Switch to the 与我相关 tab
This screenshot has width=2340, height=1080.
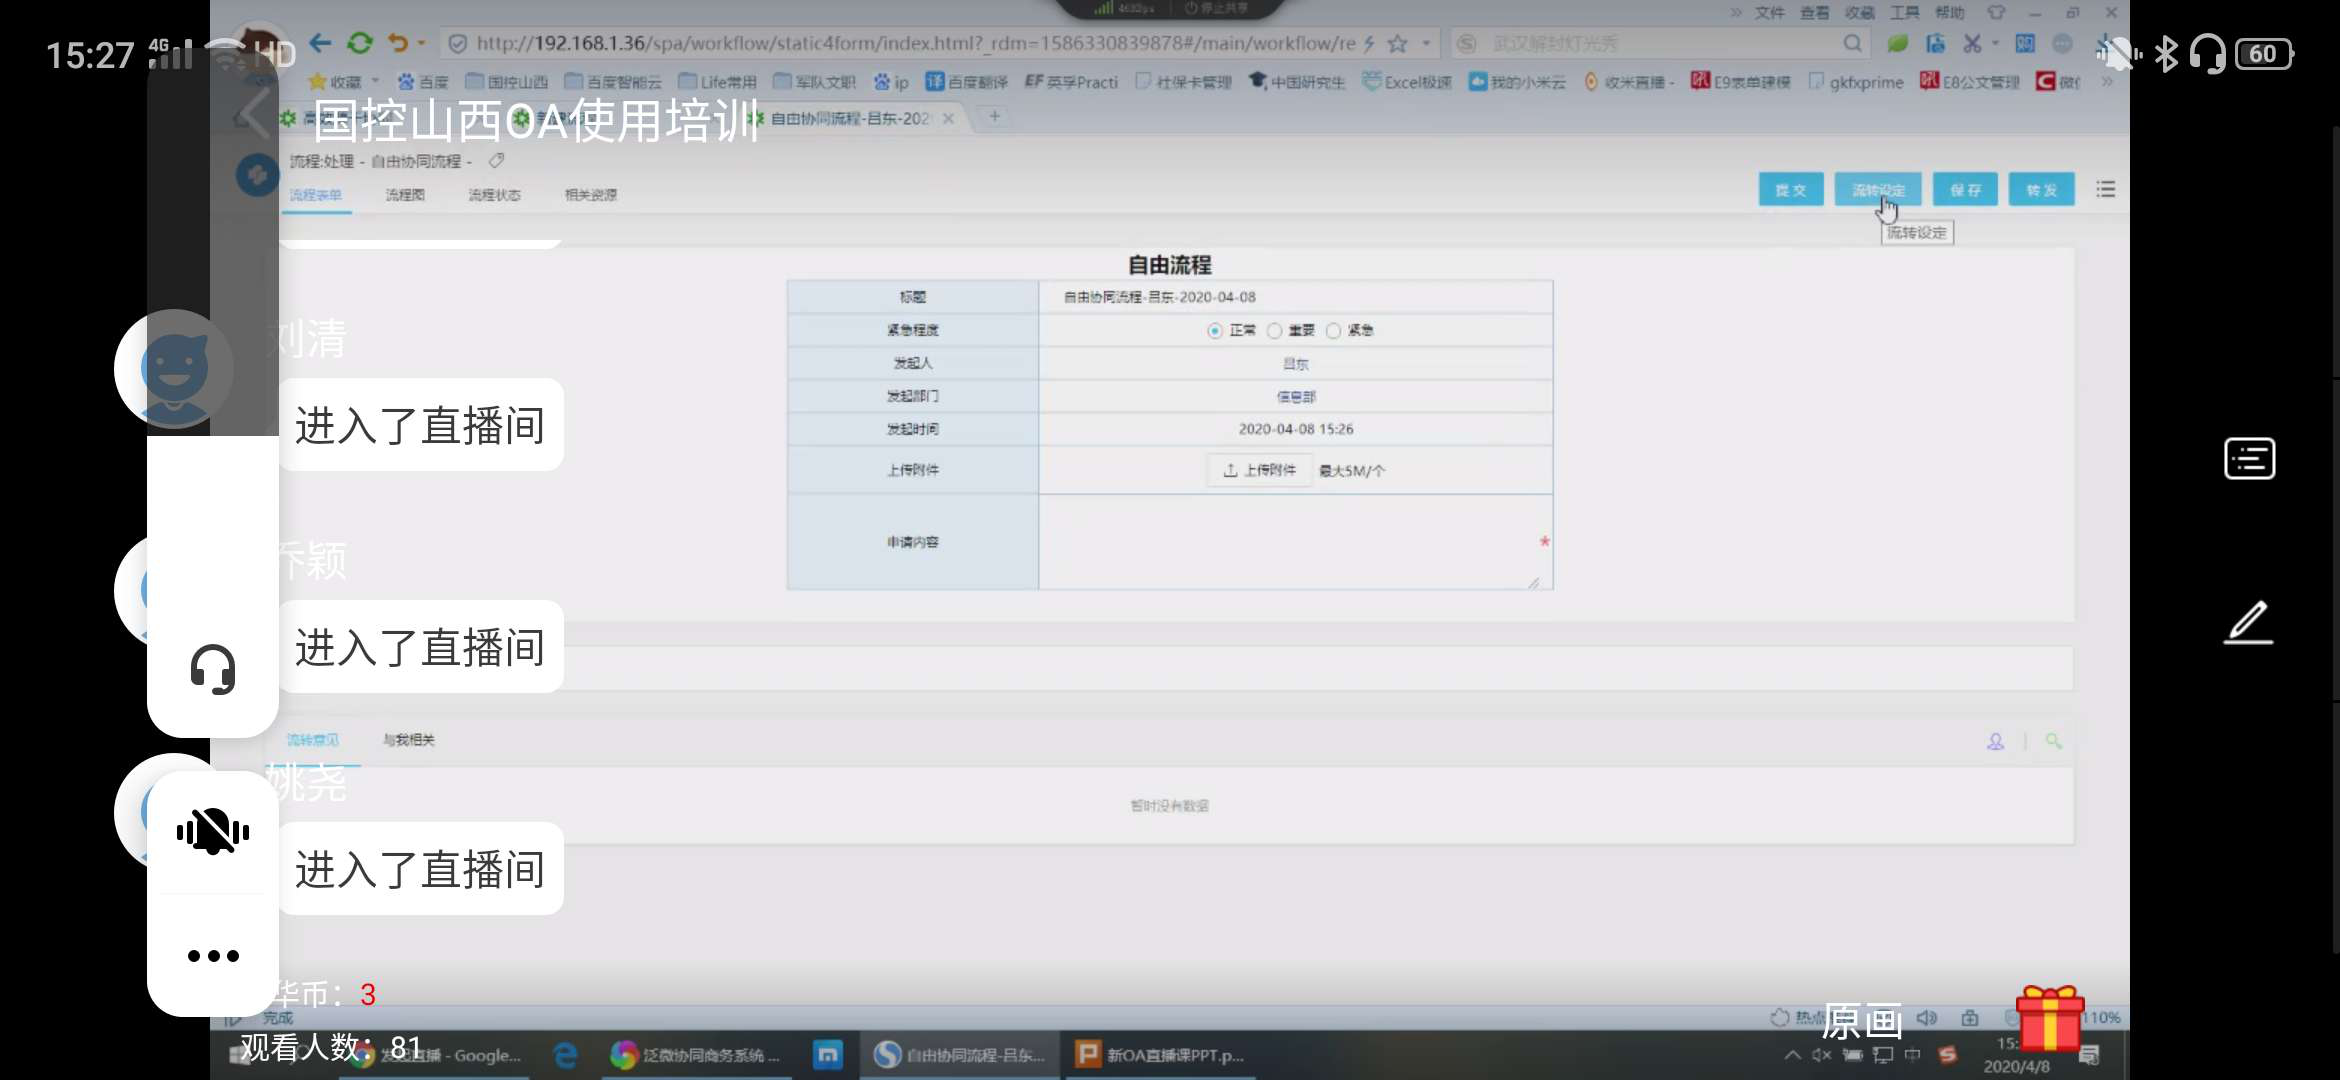coord(408,740)
